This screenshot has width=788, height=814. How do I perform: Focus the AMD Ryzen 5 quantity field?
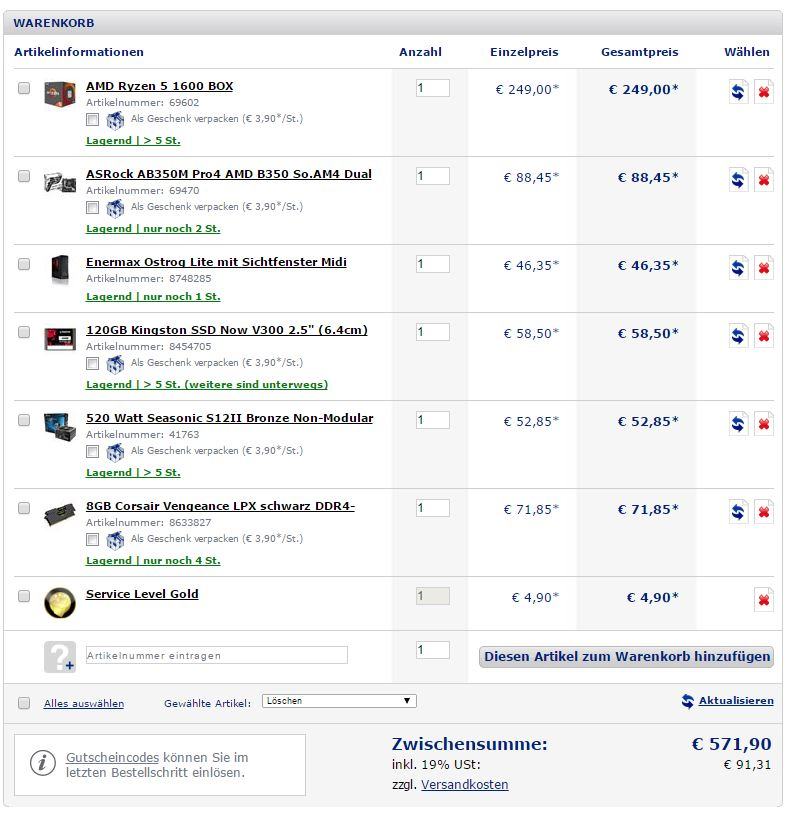click(x=432, y=88)
